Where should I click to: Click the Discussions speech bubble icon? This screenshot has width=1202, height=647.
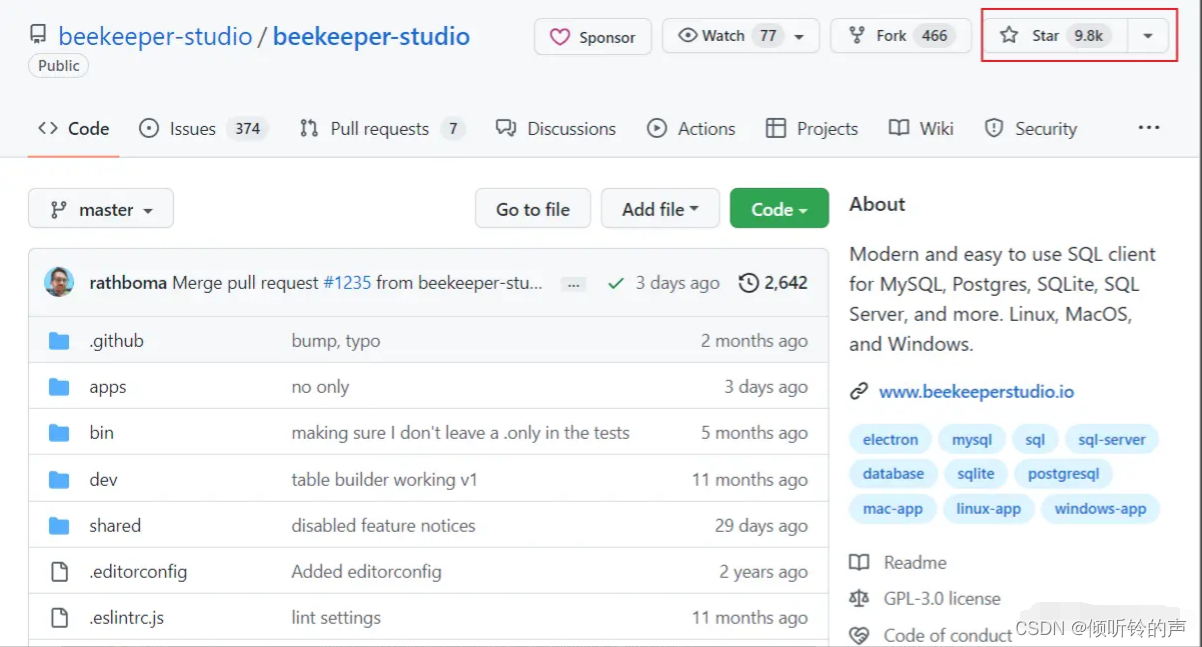[x=506, y=128]
